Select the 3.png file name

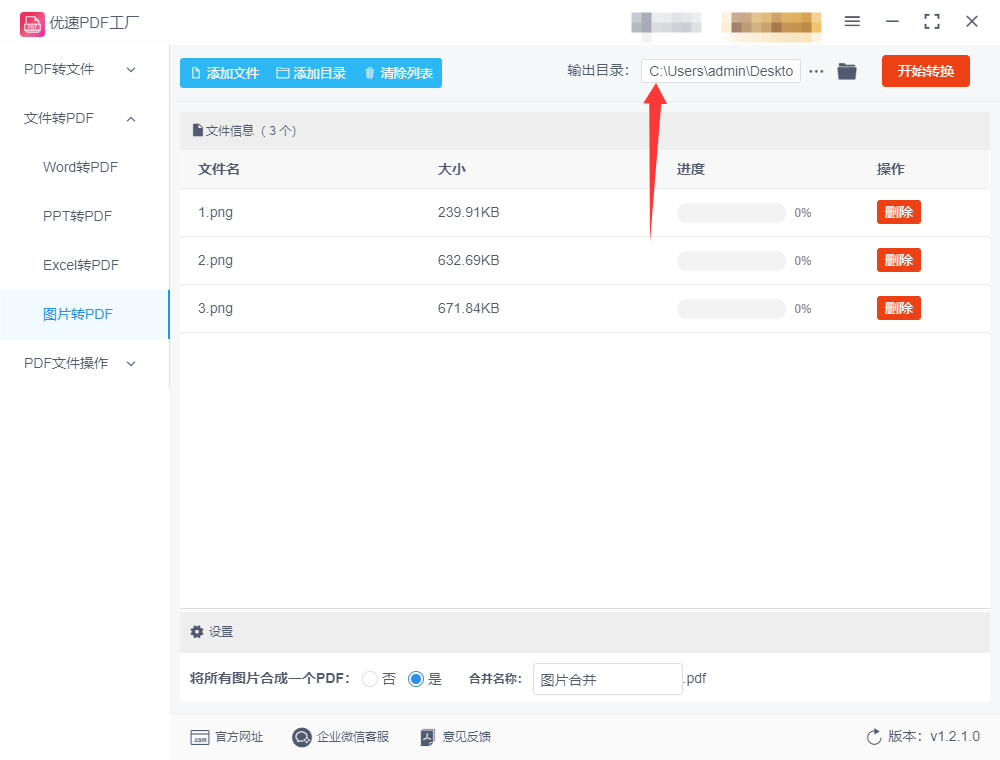point(215,308)
